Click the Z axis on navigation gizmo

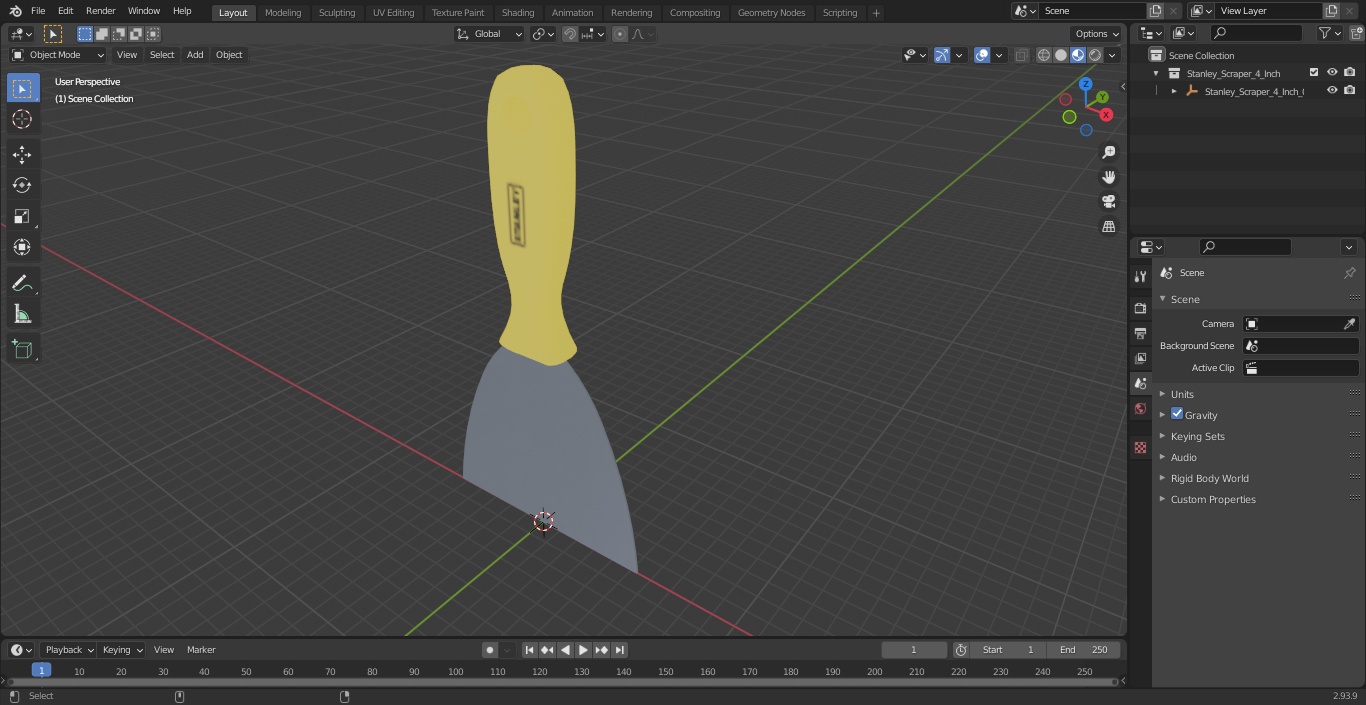(1085, 84)
